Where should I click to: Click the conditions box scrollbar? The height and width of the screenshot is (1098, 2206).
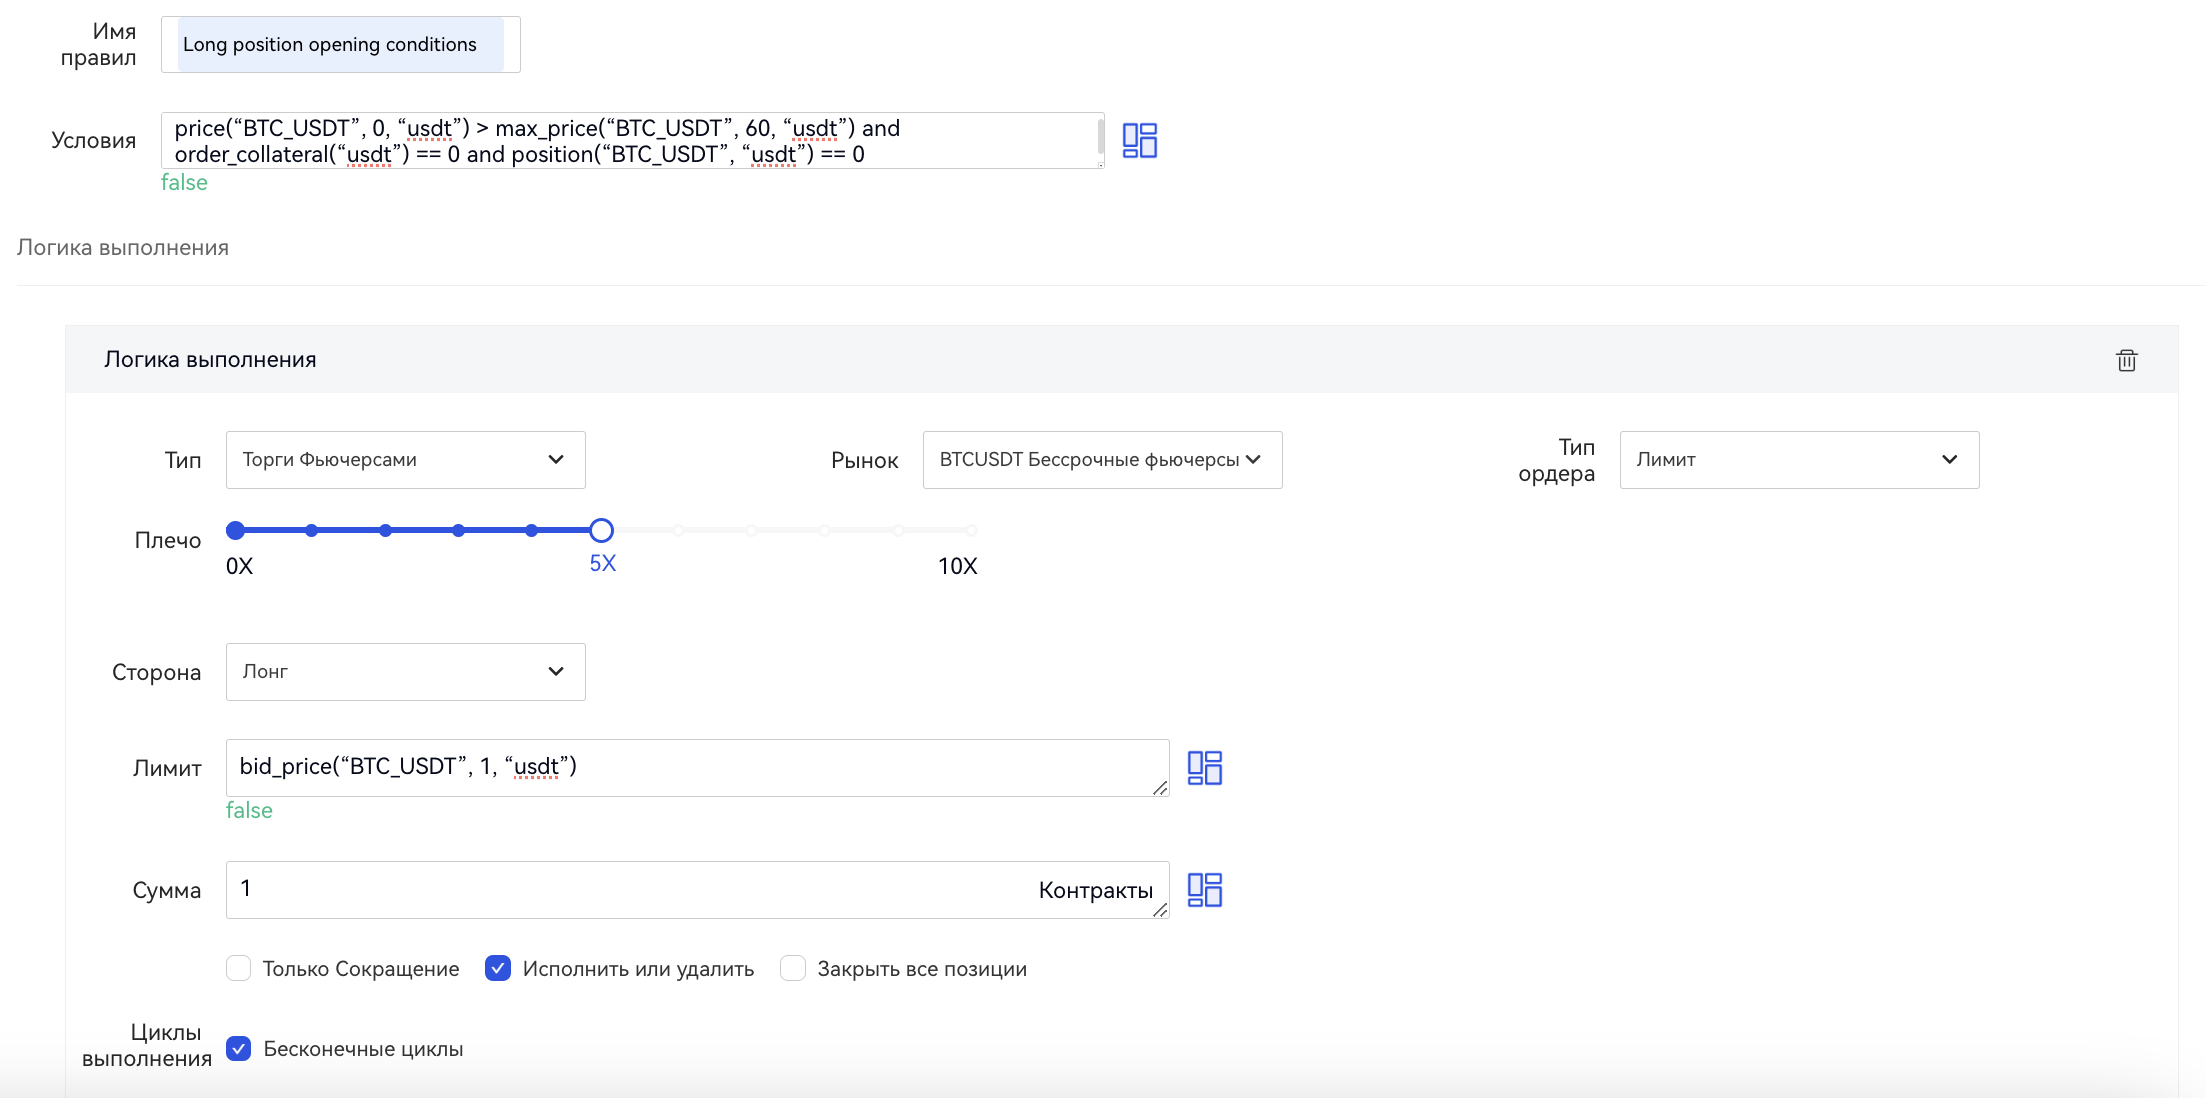[1100, 138]
